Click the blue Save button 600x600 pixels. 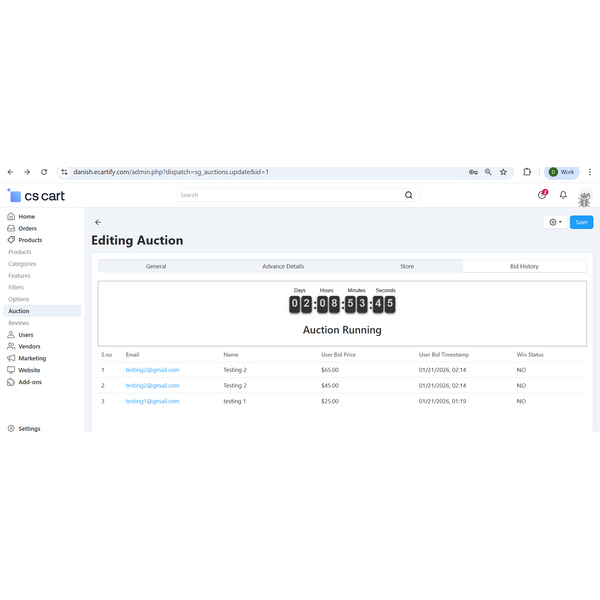[581, 222]
